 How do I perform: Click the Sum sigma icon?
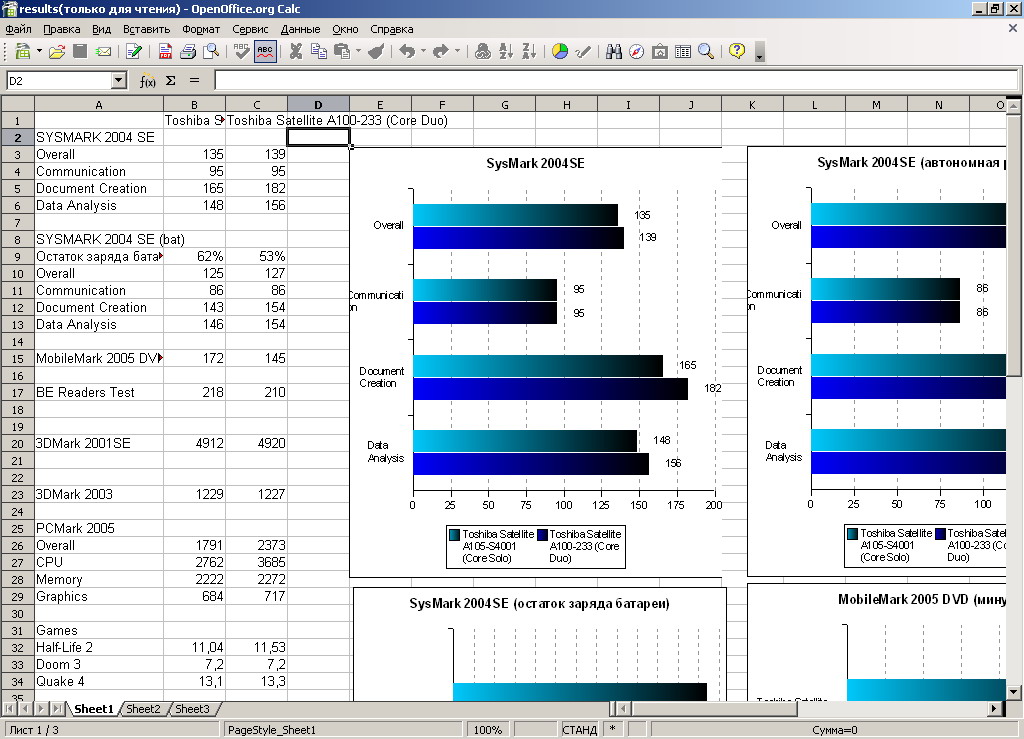tap(170, 81)
